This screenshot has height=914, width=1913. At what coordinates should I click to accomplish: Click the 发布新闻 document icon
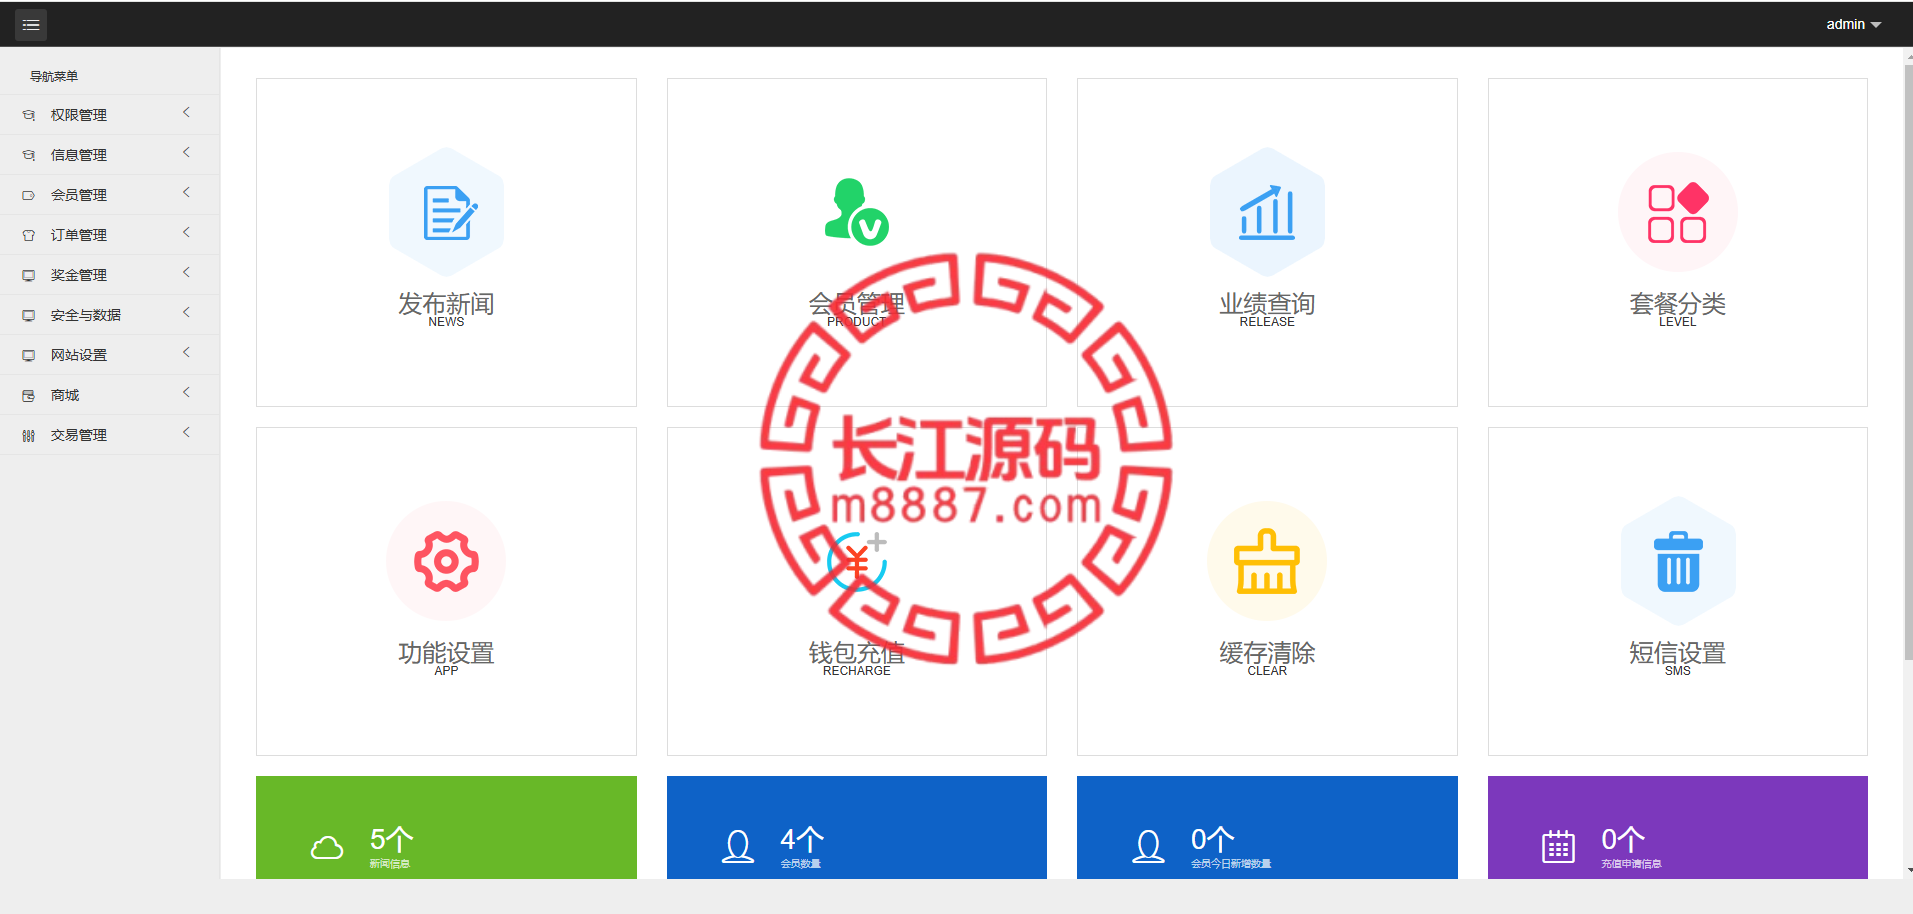446,212
